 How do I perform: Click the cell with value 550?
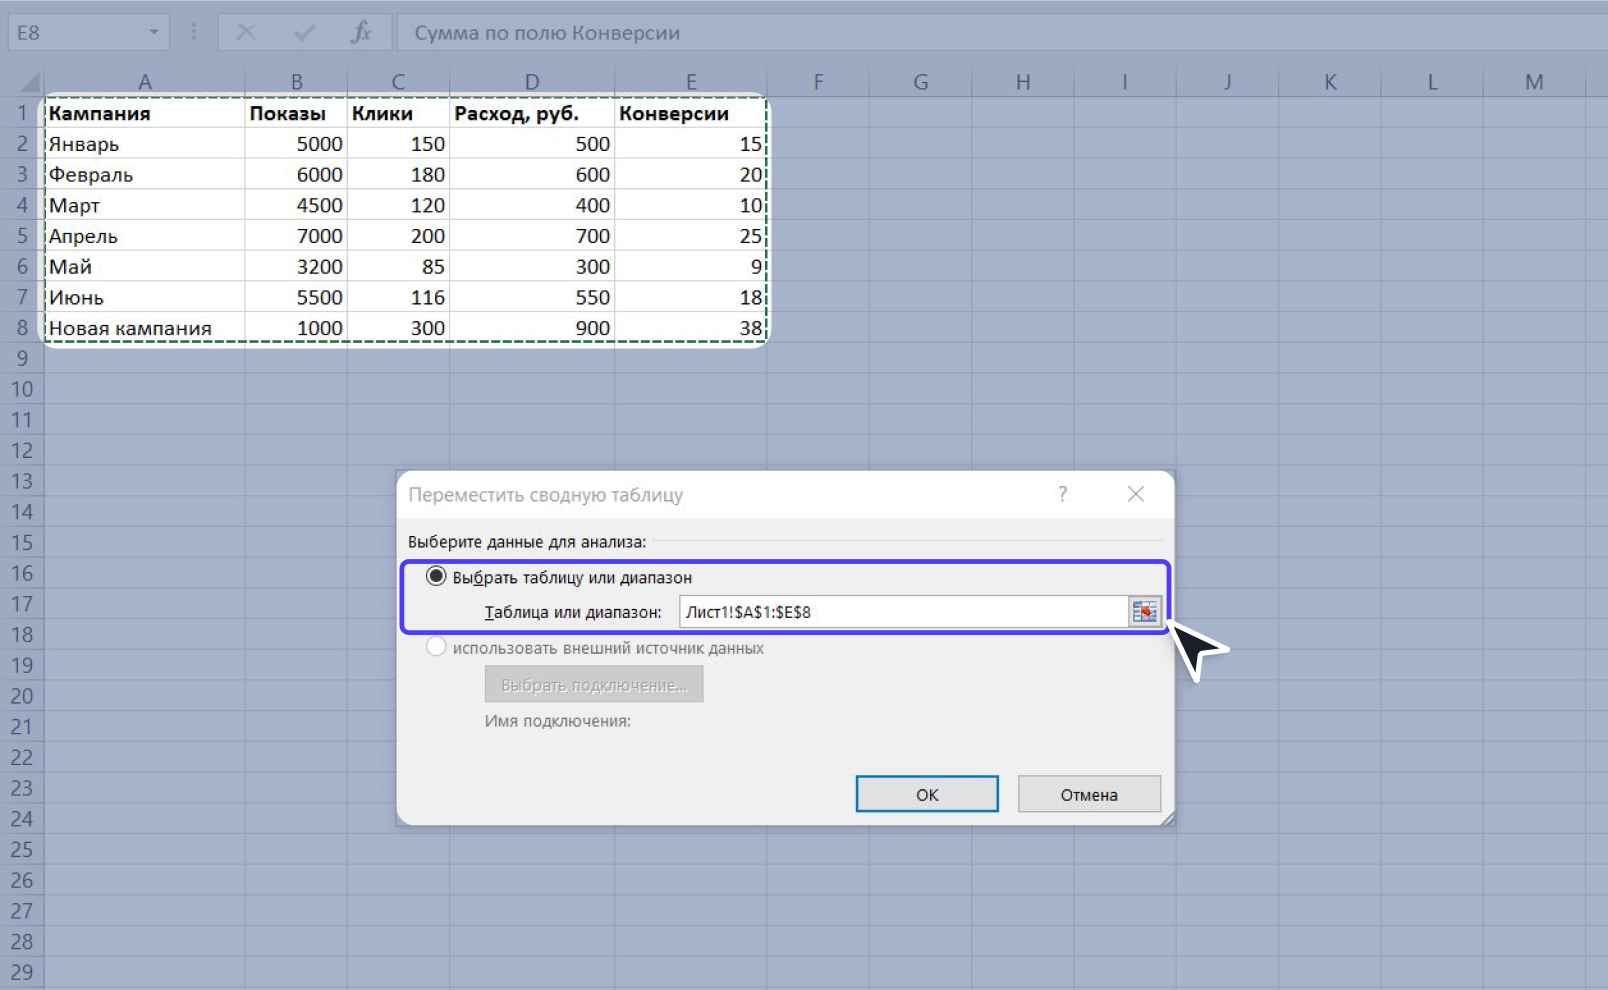[x=532, y=297]
